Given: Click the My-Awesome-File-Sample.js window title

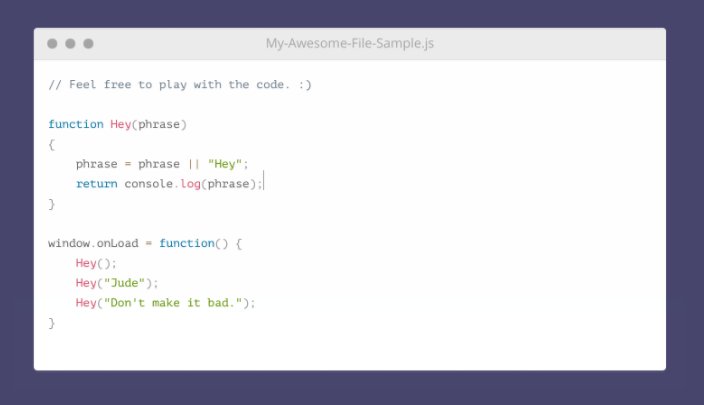Looking at the screenshot, I should point(350,44).
